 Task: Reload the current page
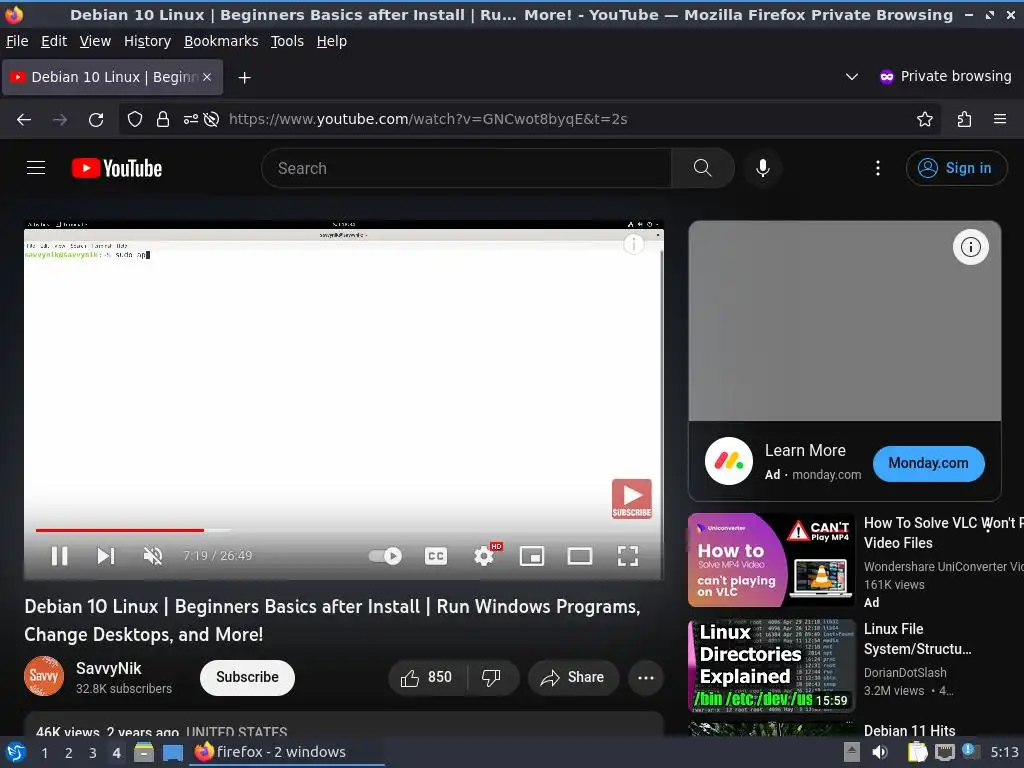[96, 119]
